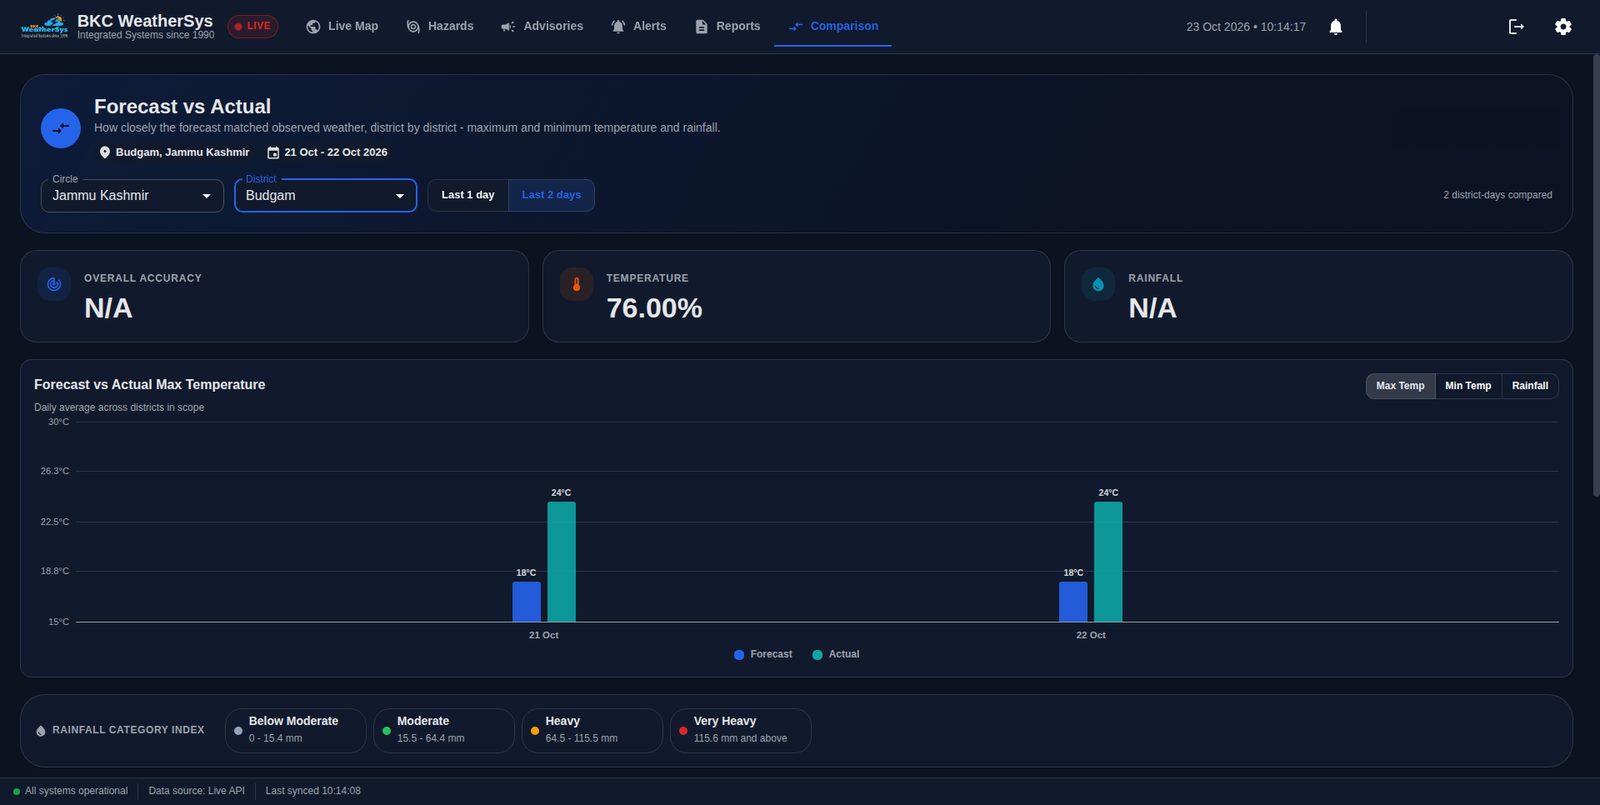The image size is (1600, 805).
Task: Click the 21 Oct Actual bar
Action: click(561, 562)
